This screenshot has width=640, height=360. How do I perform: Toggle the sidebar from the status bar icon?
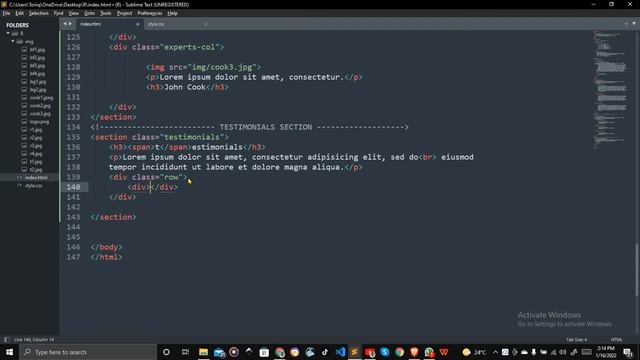point(7,340)
